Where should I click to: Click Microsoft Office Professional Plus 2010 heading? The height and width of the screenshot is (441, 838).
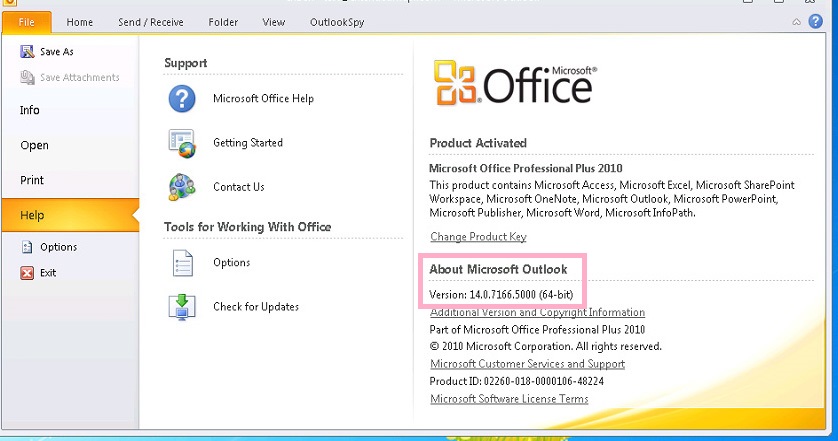click(x=526, y=168)
